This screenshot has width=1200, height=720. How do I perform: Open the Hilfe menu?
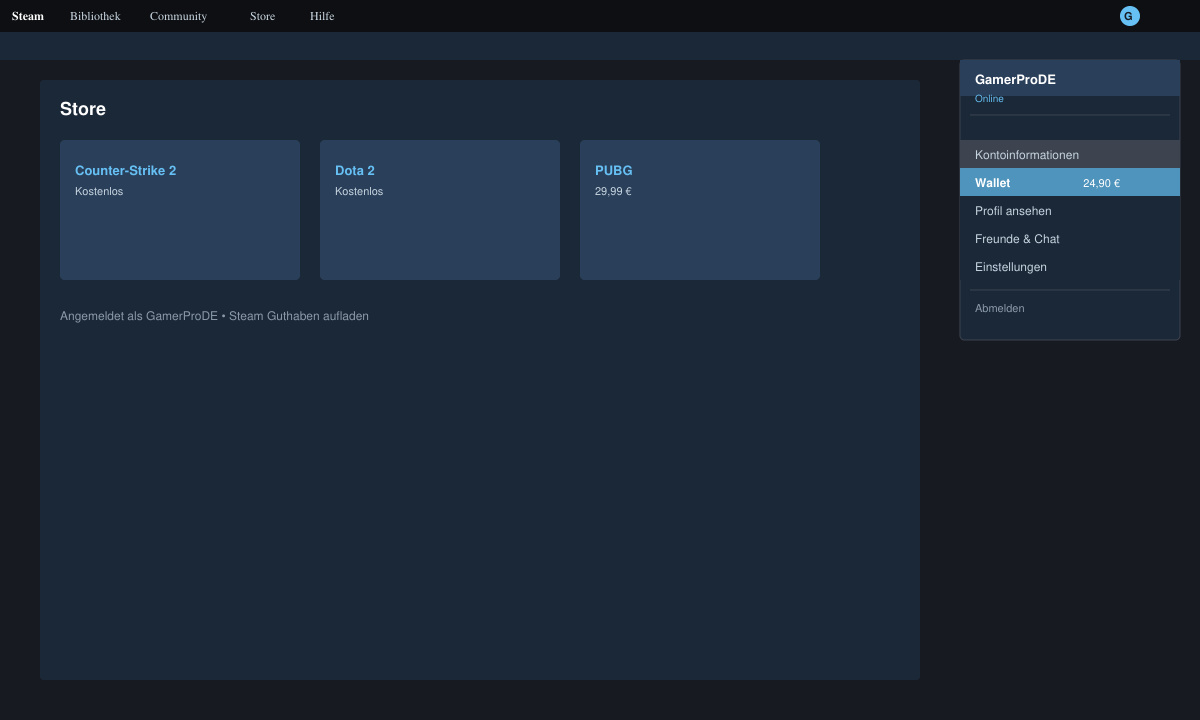[322, 16]
